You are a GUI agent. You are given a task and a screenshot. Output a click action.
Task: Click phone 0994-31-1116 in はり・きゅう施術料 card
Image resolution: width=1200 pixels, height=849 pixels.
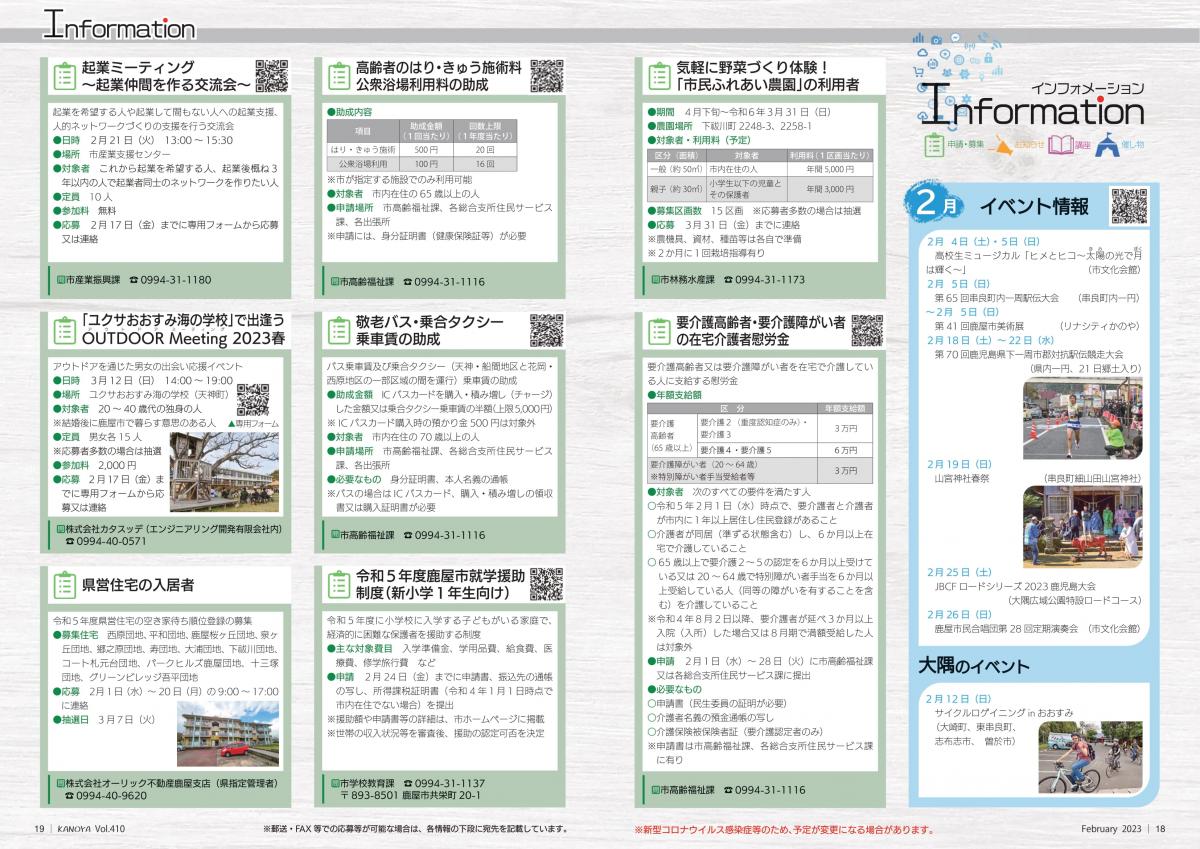coord(450,280)
